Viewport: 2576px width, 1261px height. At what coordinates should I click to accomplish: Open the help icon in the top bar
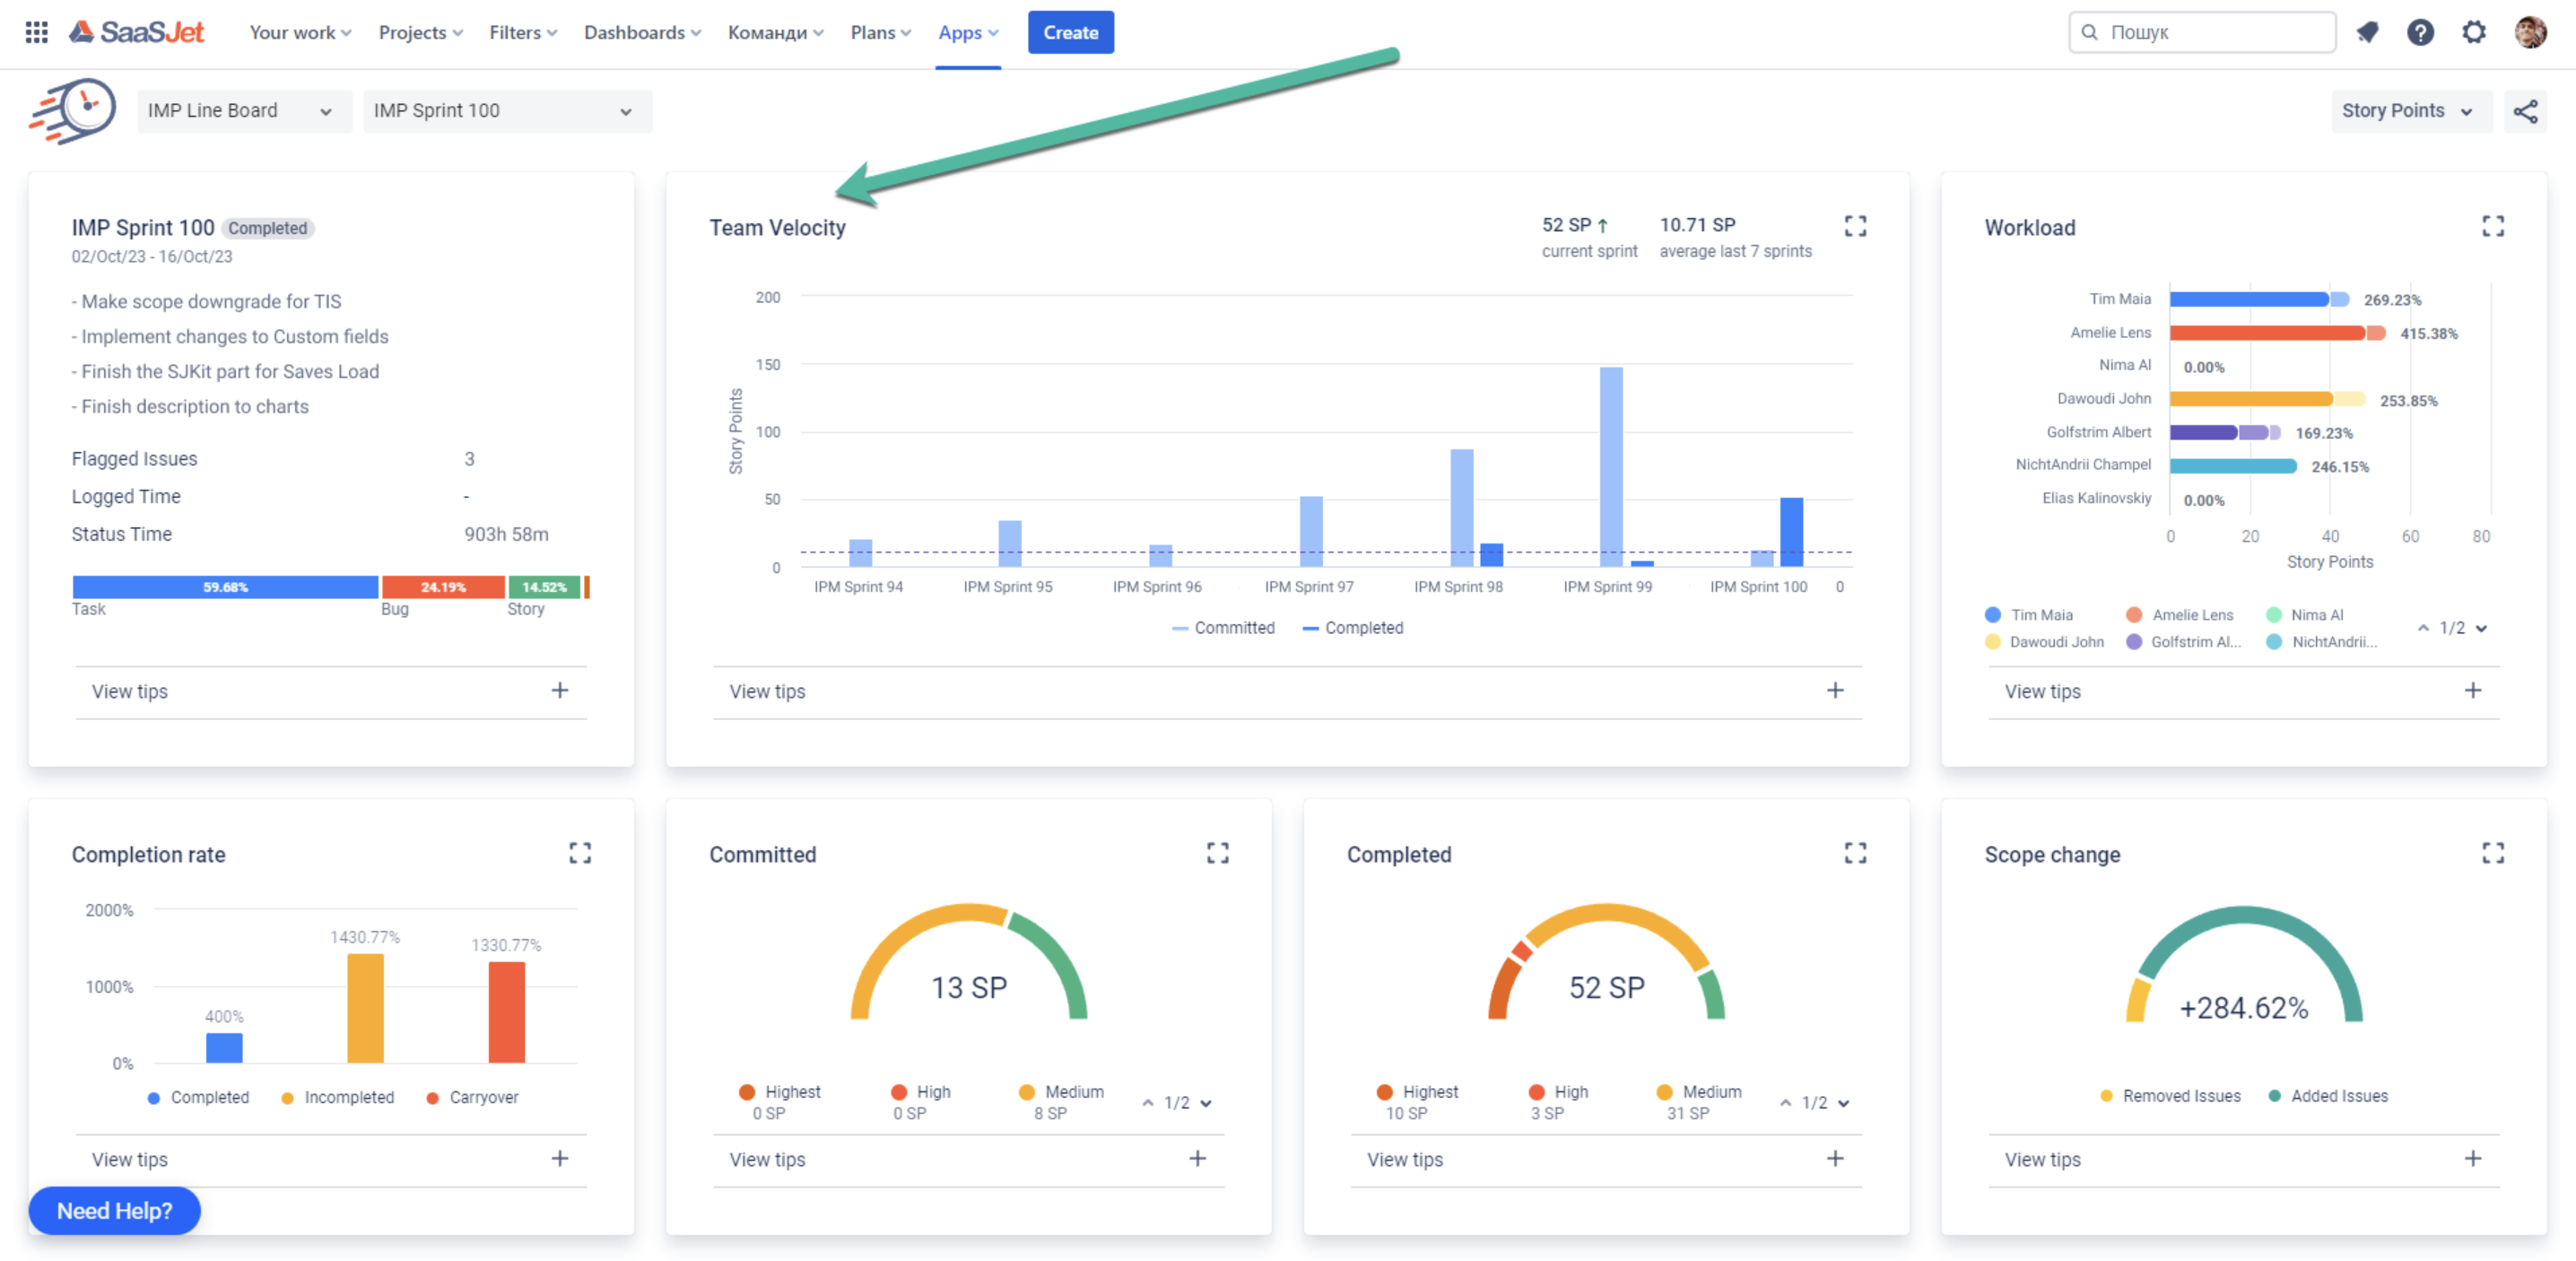coord(2420,32)
